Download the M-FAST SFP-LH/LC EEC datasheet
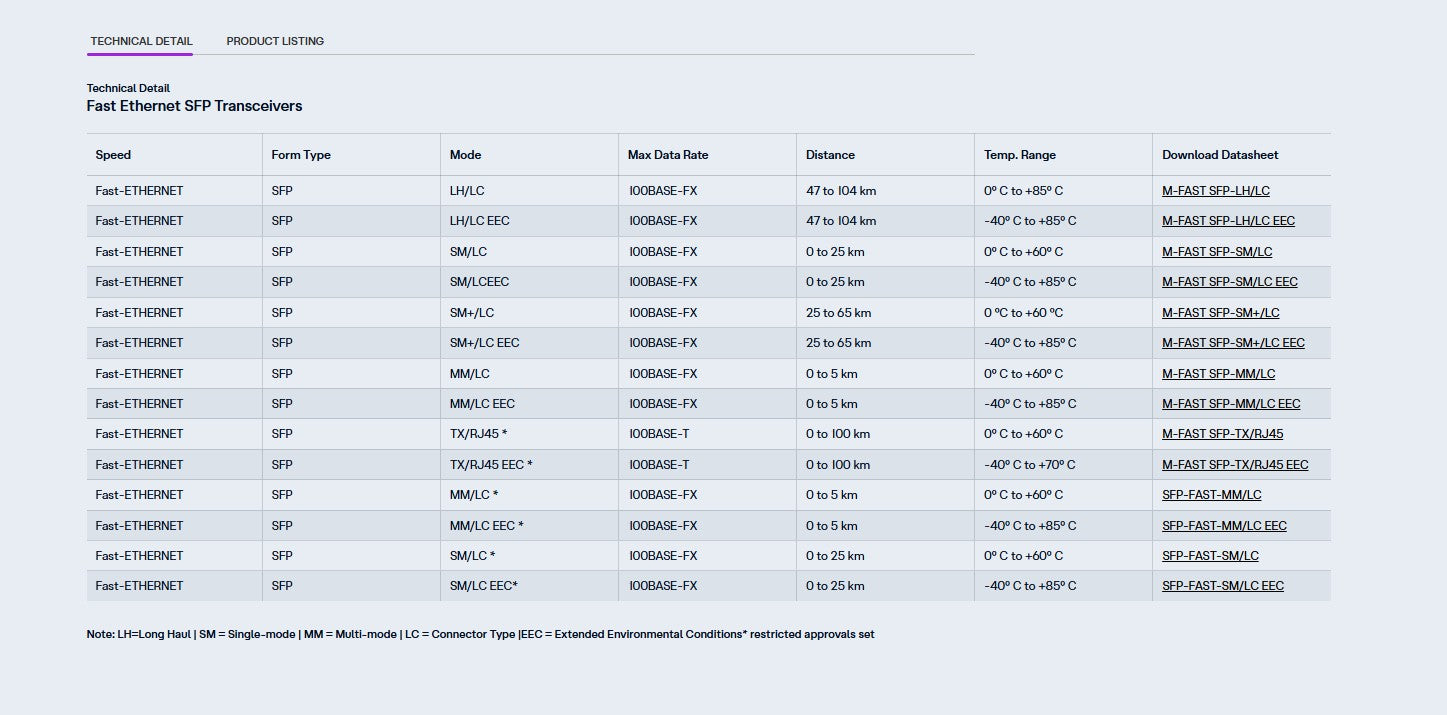The image size is (1447, 715). (1228, 221)
